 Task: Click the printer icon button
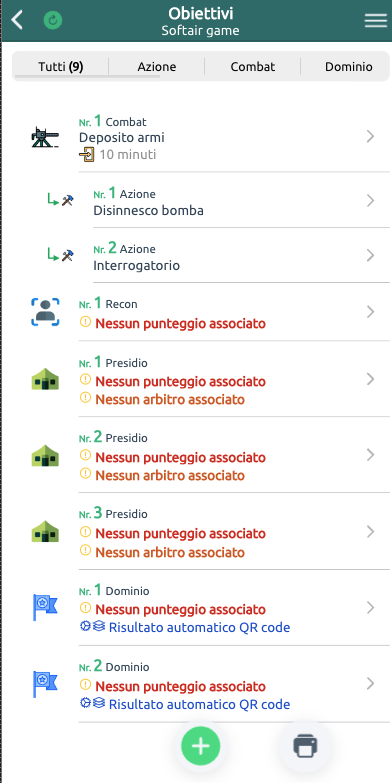305,747
